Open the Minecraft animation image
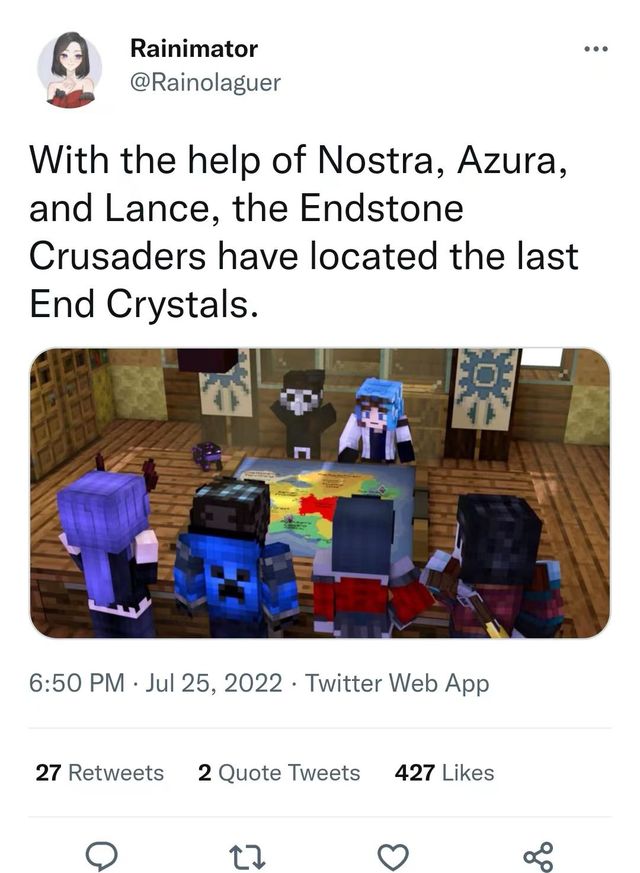 coord(319,493)
